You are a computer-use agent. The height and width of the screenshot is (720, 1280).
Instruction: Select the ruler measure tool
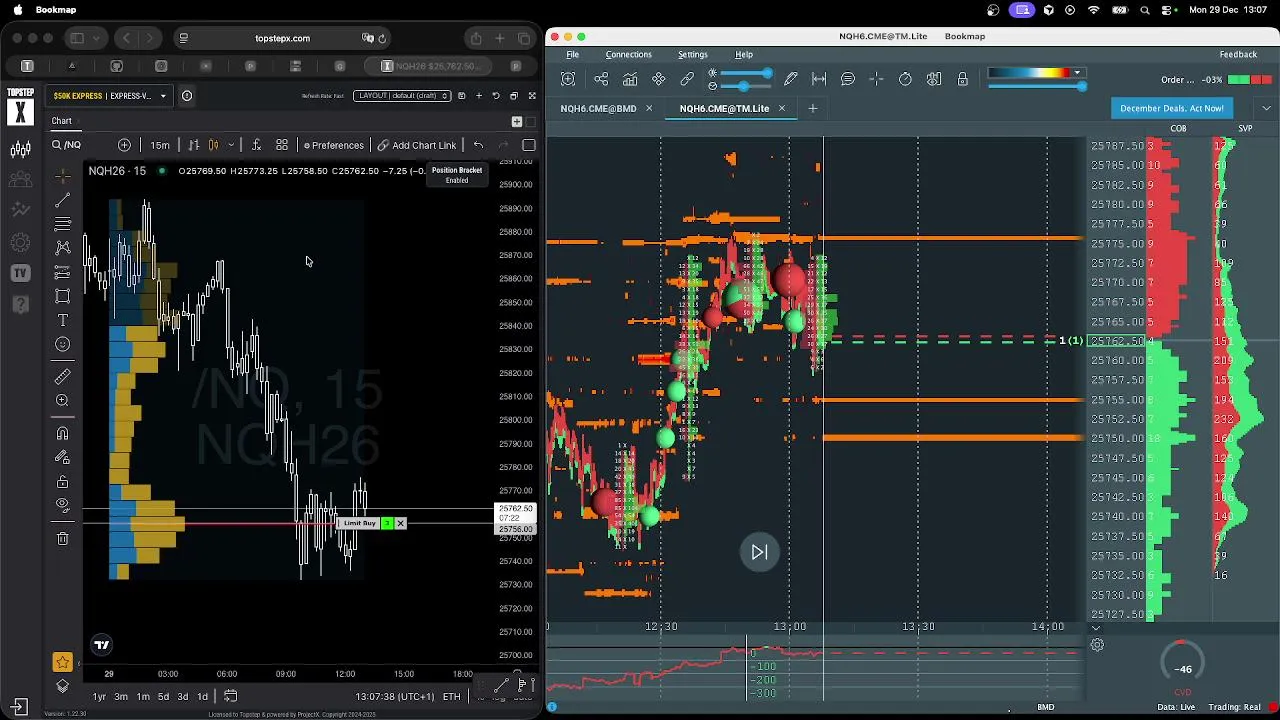(62, 376)
